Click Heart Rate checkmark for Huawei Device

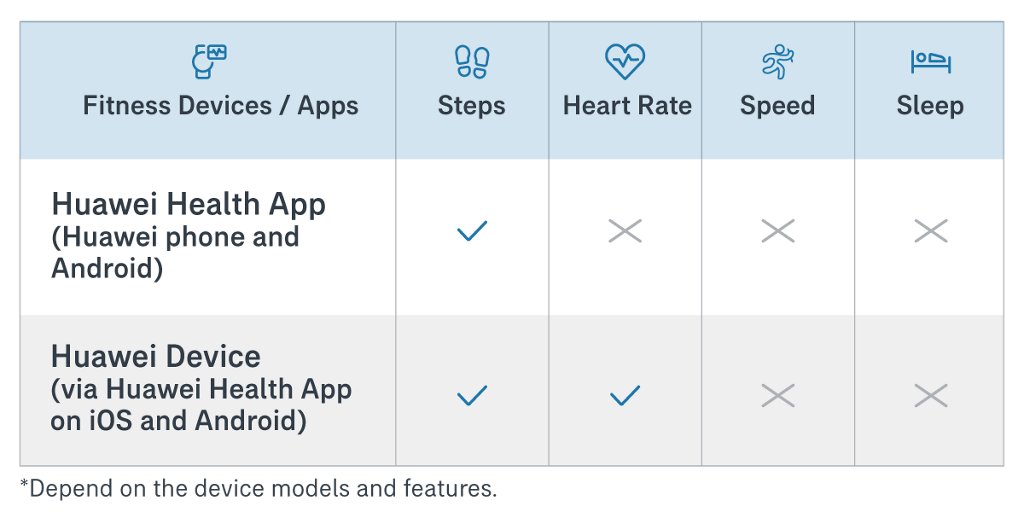(625, 396)
